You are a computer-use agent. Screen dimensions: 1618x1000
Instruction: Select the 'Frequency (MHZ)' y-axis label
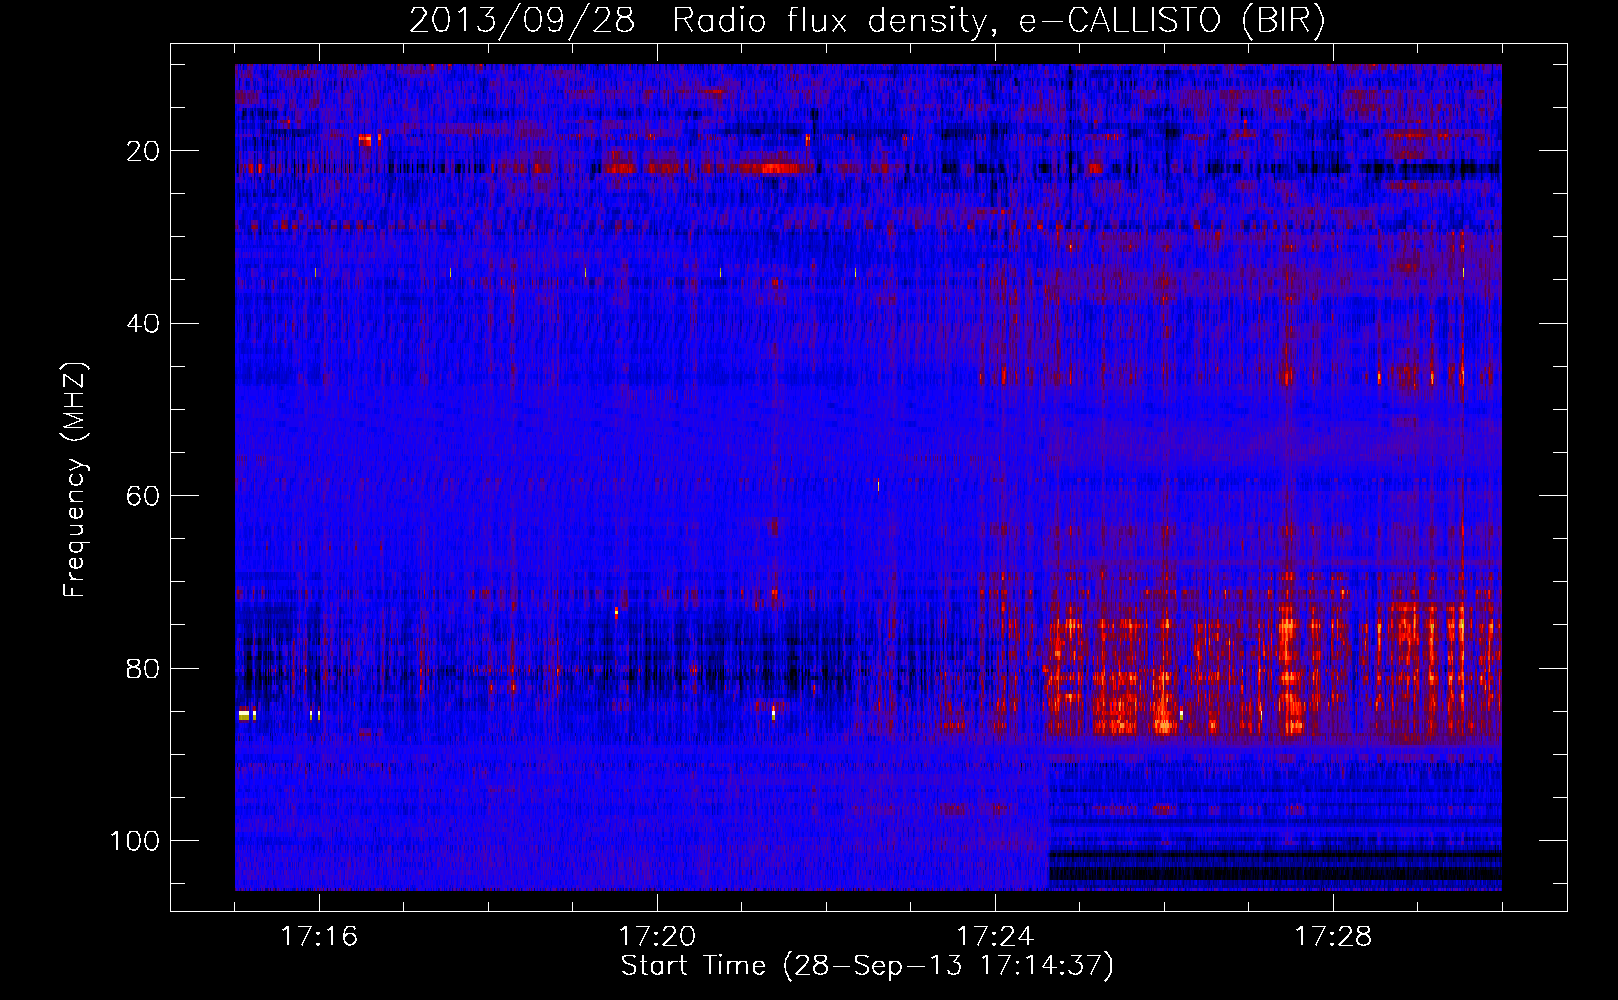(76, 480)
